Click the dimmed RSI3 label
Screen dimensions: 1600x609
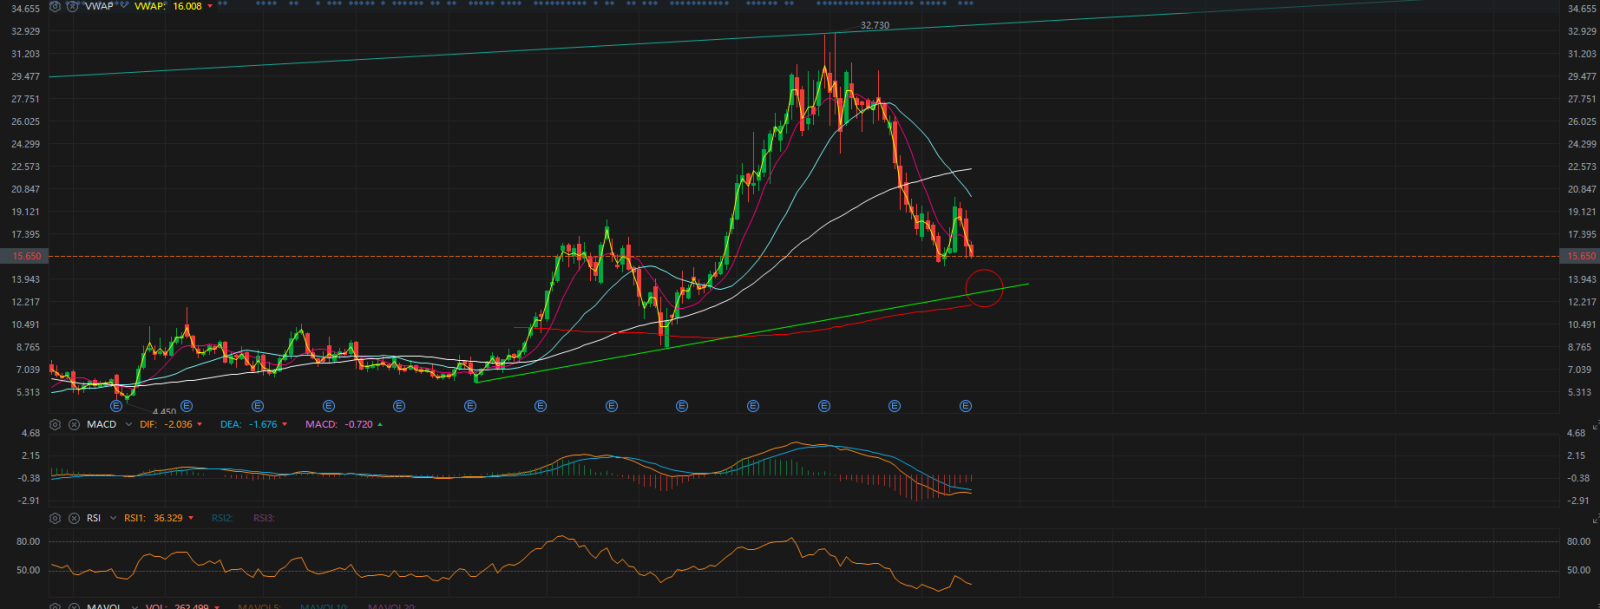[x=264, y=518]
